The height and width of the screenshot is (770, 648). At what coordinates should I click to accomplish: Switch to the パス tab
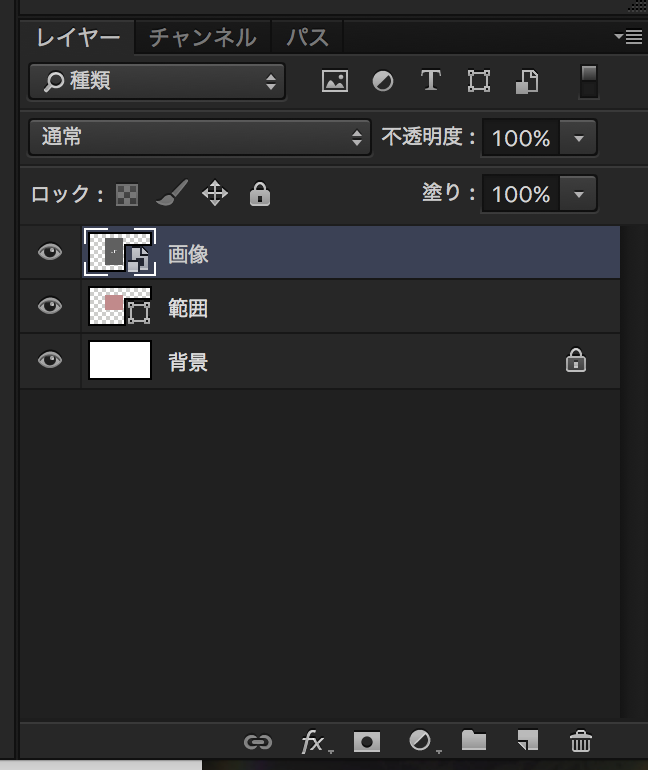[x=307, y=38]
